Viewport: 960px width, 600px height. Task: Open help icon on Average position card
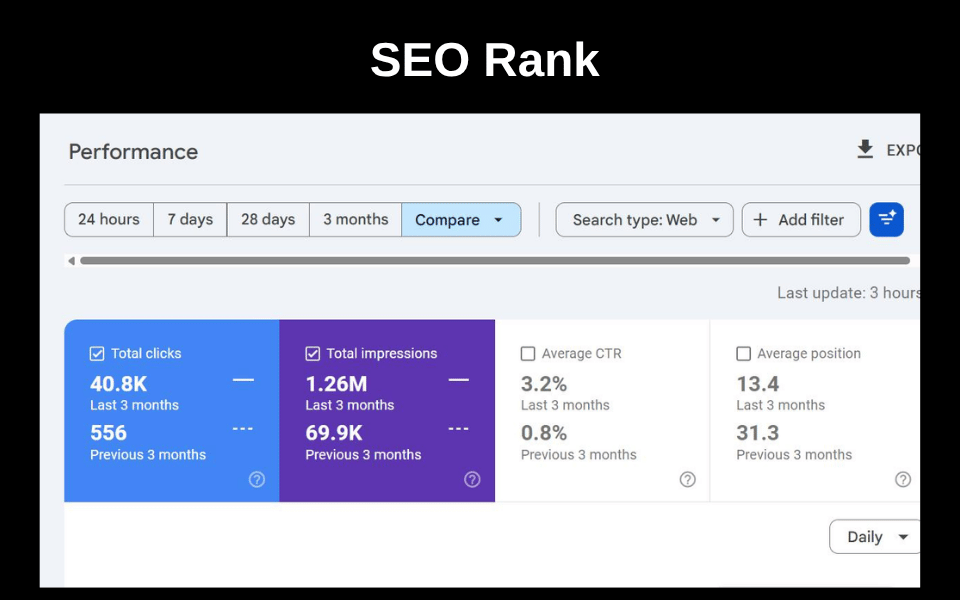[903, 479]
